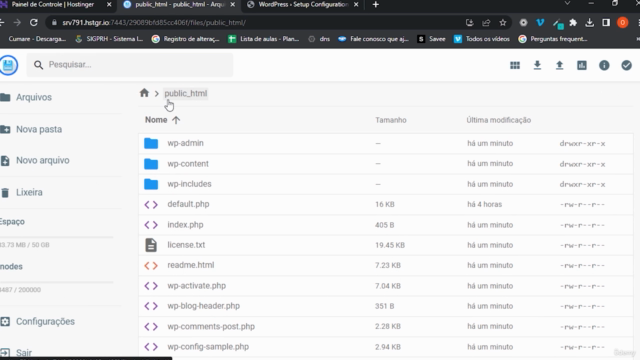Select default.php file name

(x=188, y=204)
